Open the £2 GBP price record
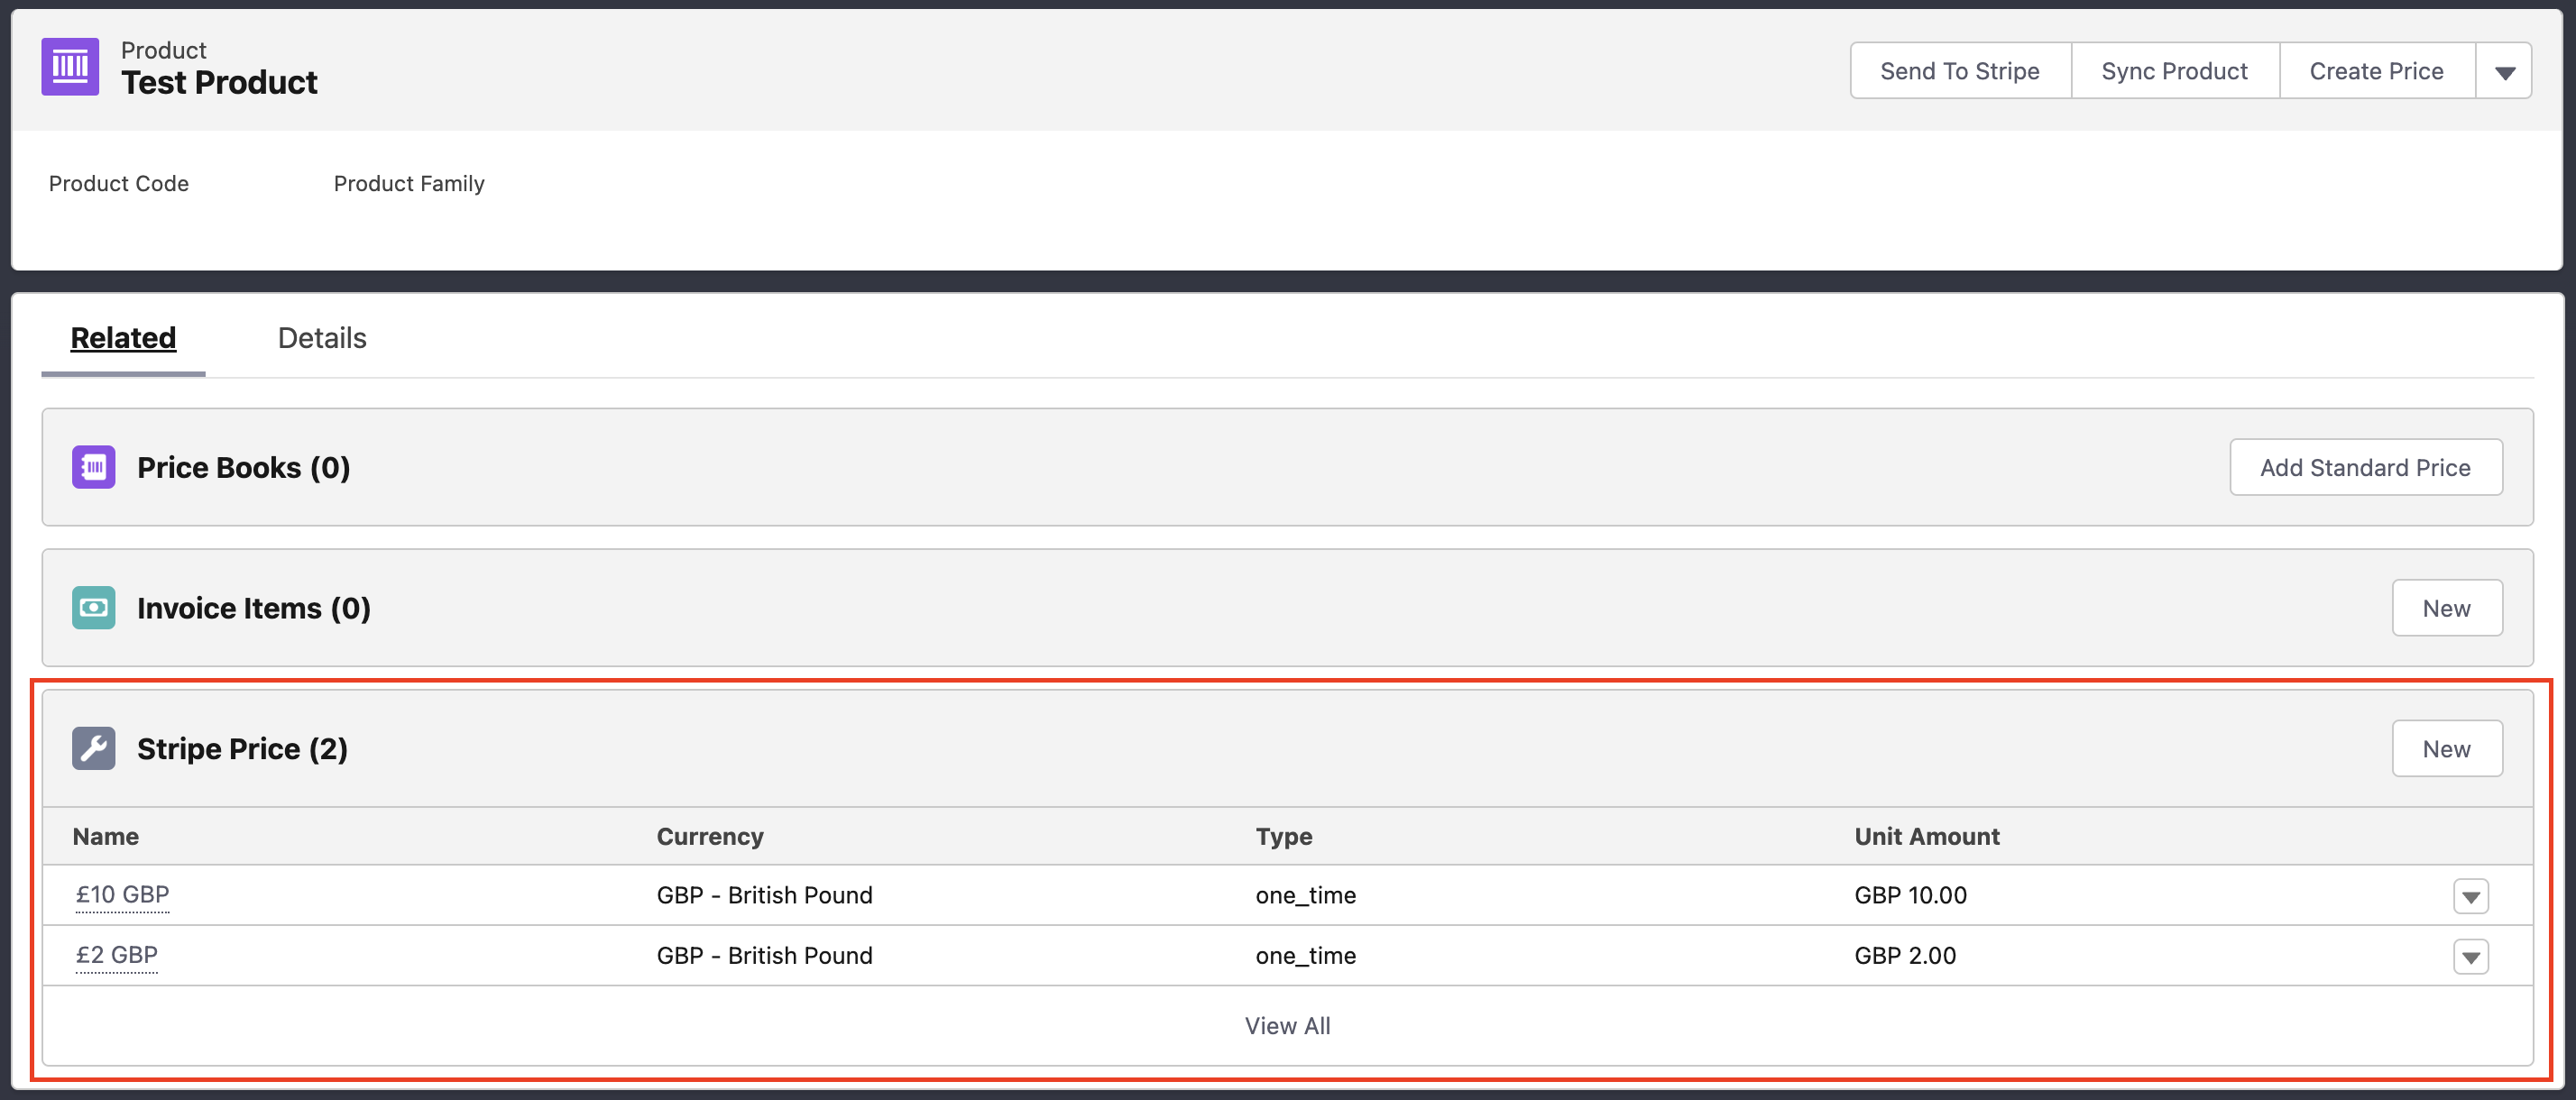The width and height of the screenshot is (2576, 1100). 117,955
